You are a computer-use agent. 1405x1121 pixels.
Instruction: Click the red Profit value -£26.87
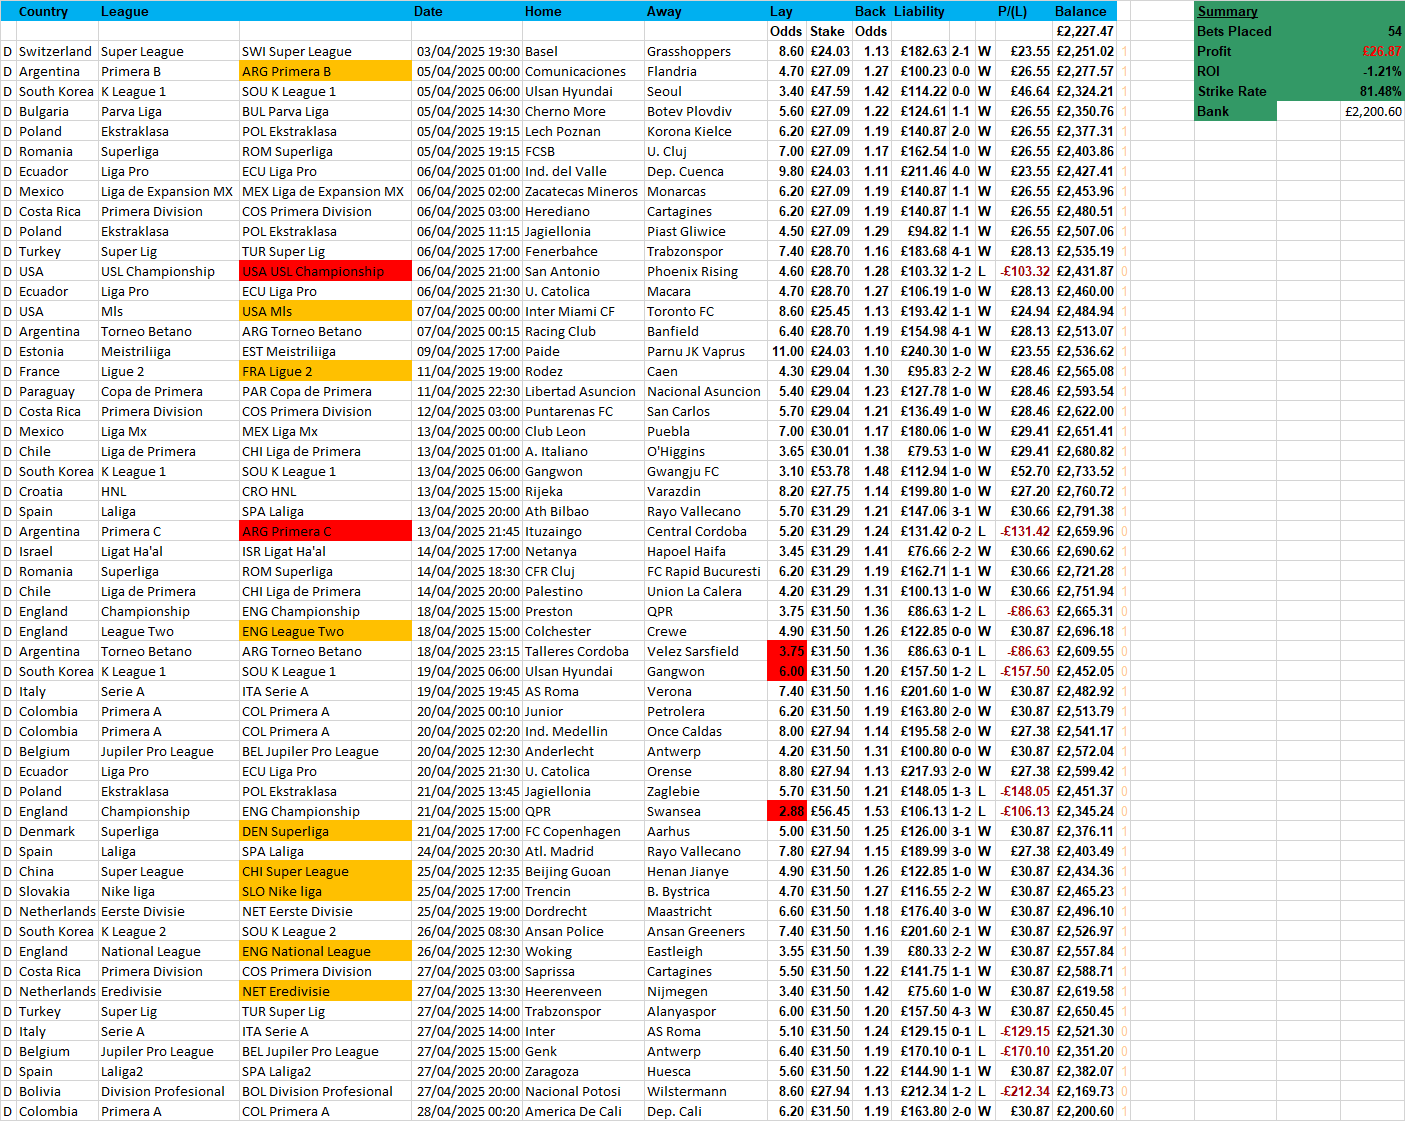click(1381, 51)
